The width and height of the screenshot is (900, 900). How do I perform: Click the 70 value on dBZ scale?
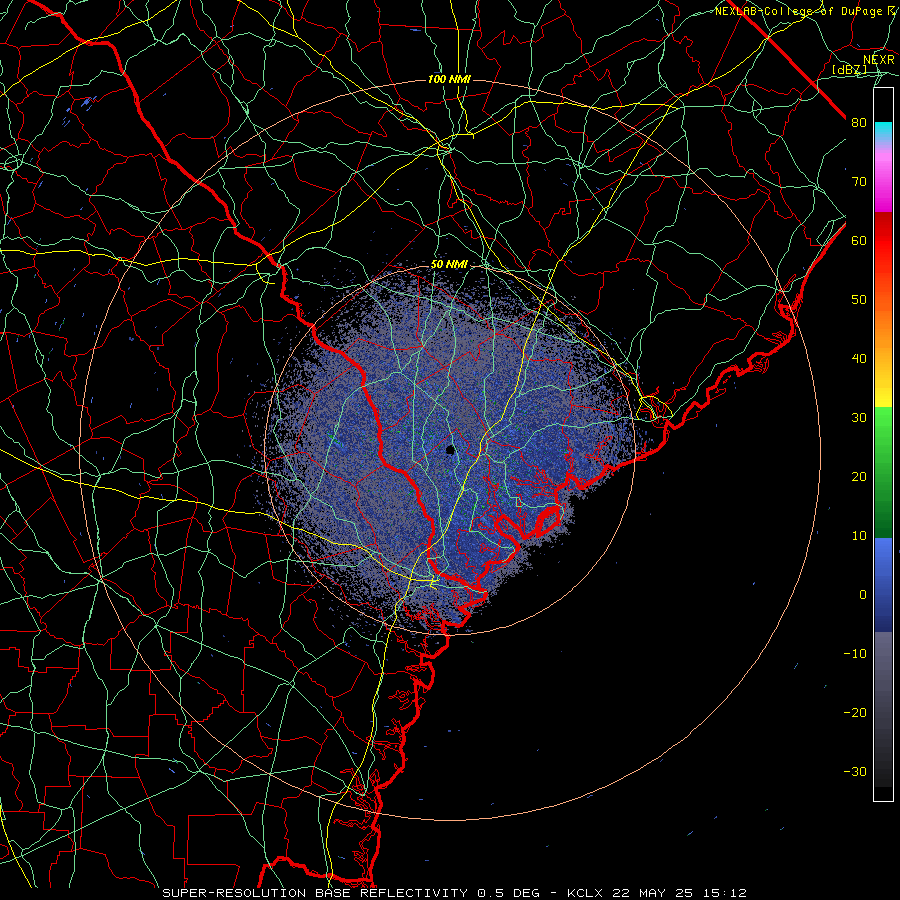click(859, 181)
